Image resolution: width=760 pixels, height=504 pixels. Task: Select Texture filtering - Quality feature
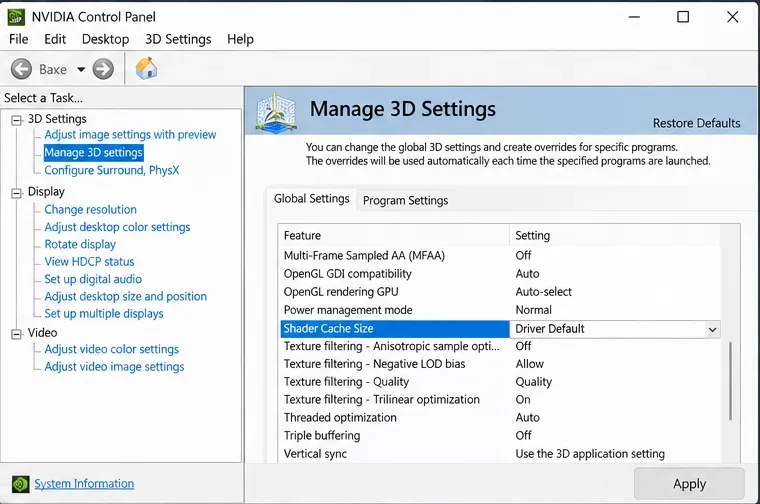coord(500,382)
